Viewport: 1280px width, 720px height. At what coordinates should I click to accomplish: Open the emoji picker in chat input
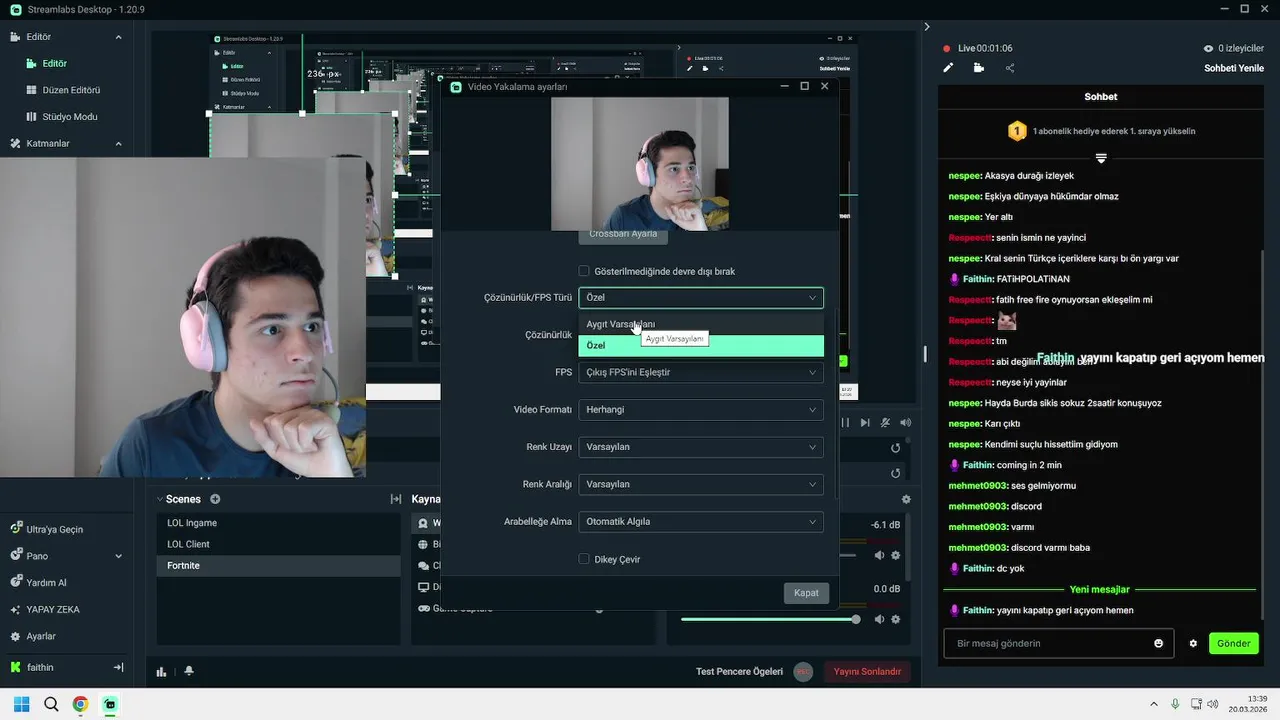tap(1159, 643)
